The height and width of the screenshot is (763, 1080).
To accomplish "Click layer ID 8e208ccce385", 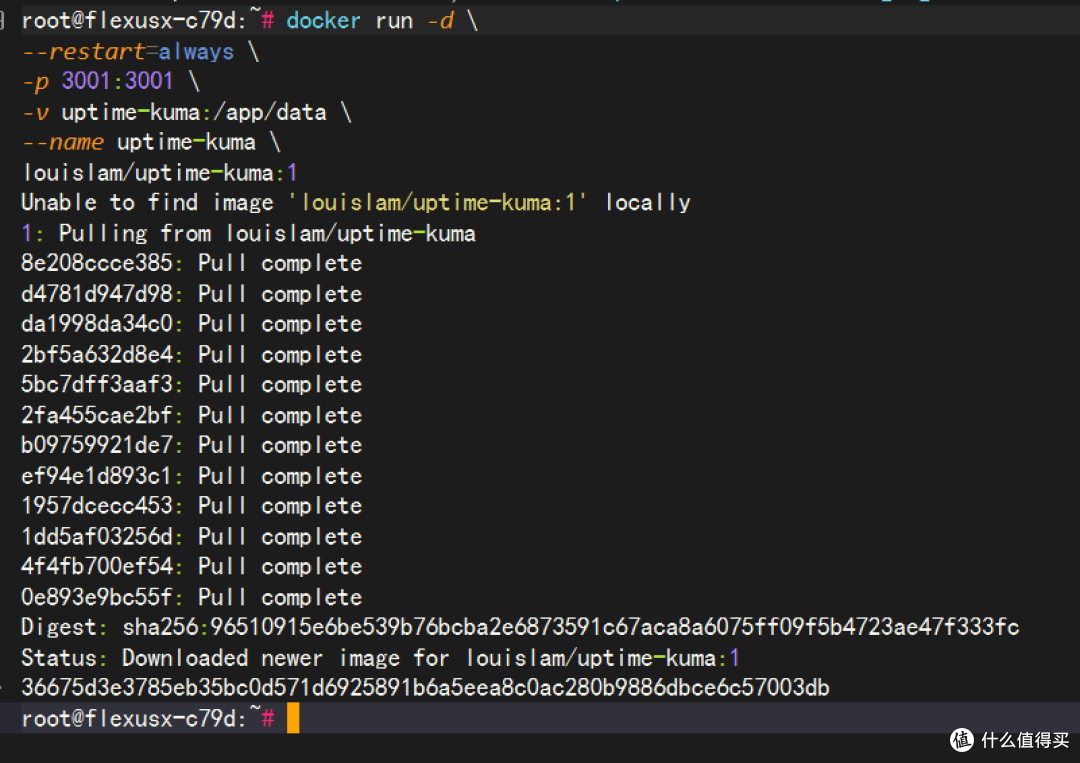I will coord(96,263).
